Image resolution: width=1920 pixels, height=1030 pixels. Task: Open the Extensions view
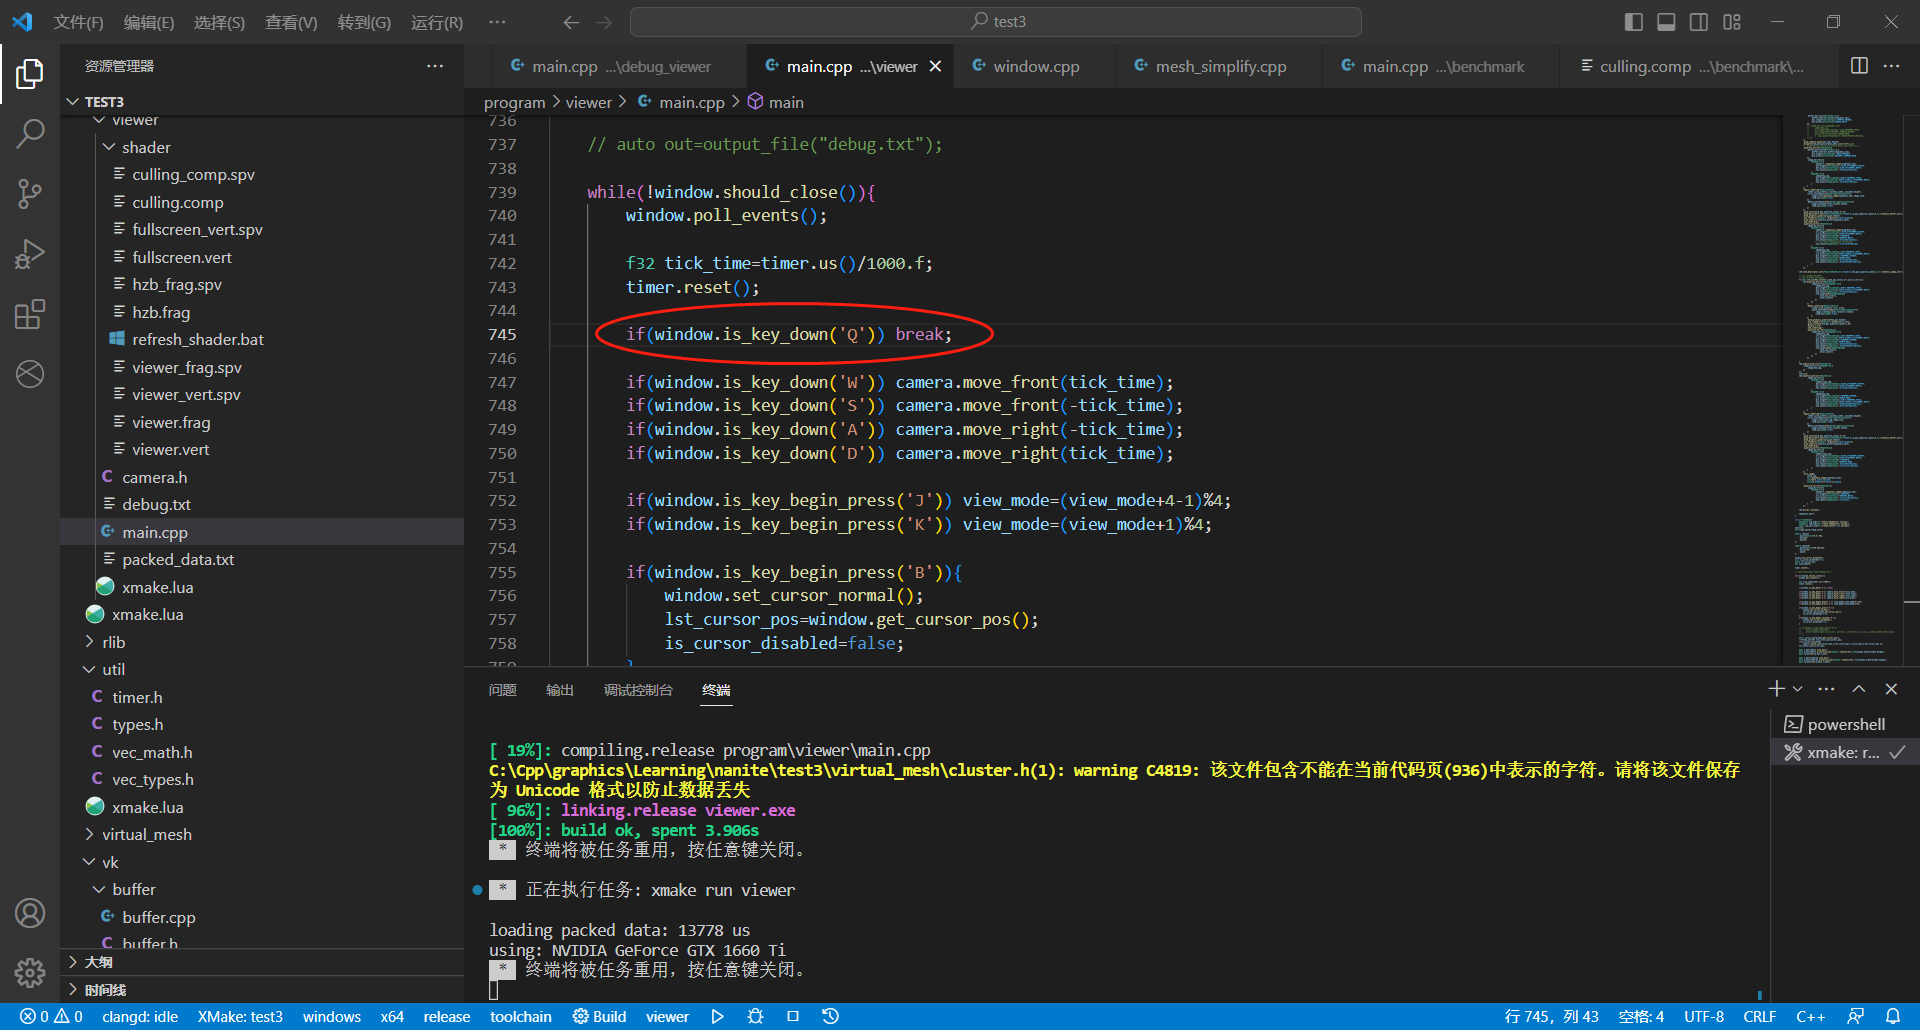[x=31, y=313]
